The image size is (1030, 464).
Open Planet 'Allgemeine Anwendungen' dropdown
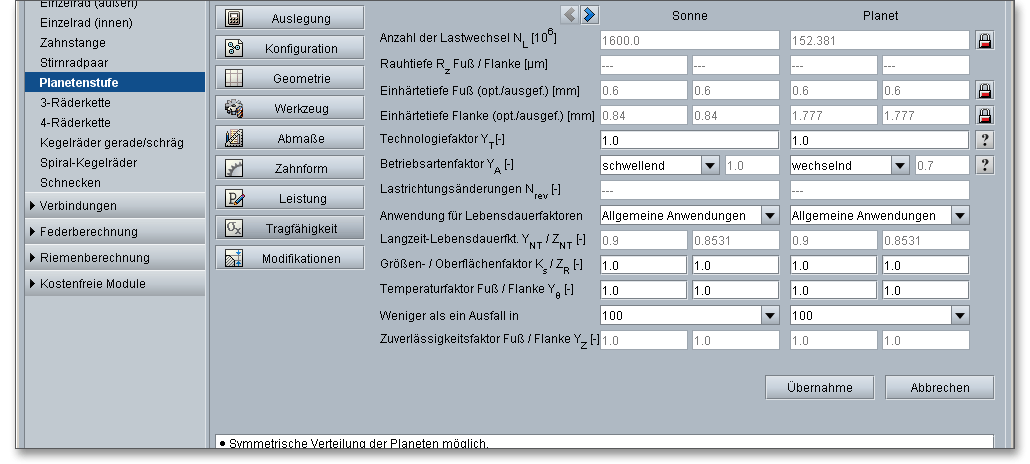(960, 215)
